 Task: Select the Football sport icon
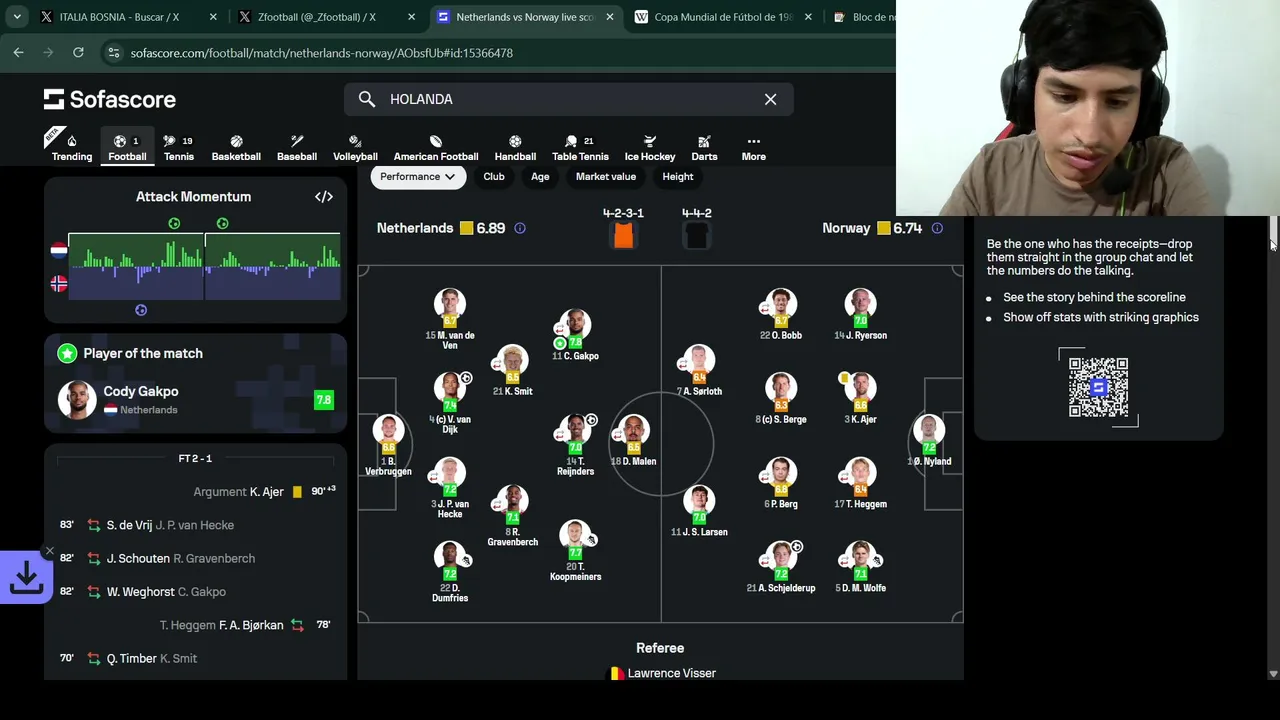[120, 141]
